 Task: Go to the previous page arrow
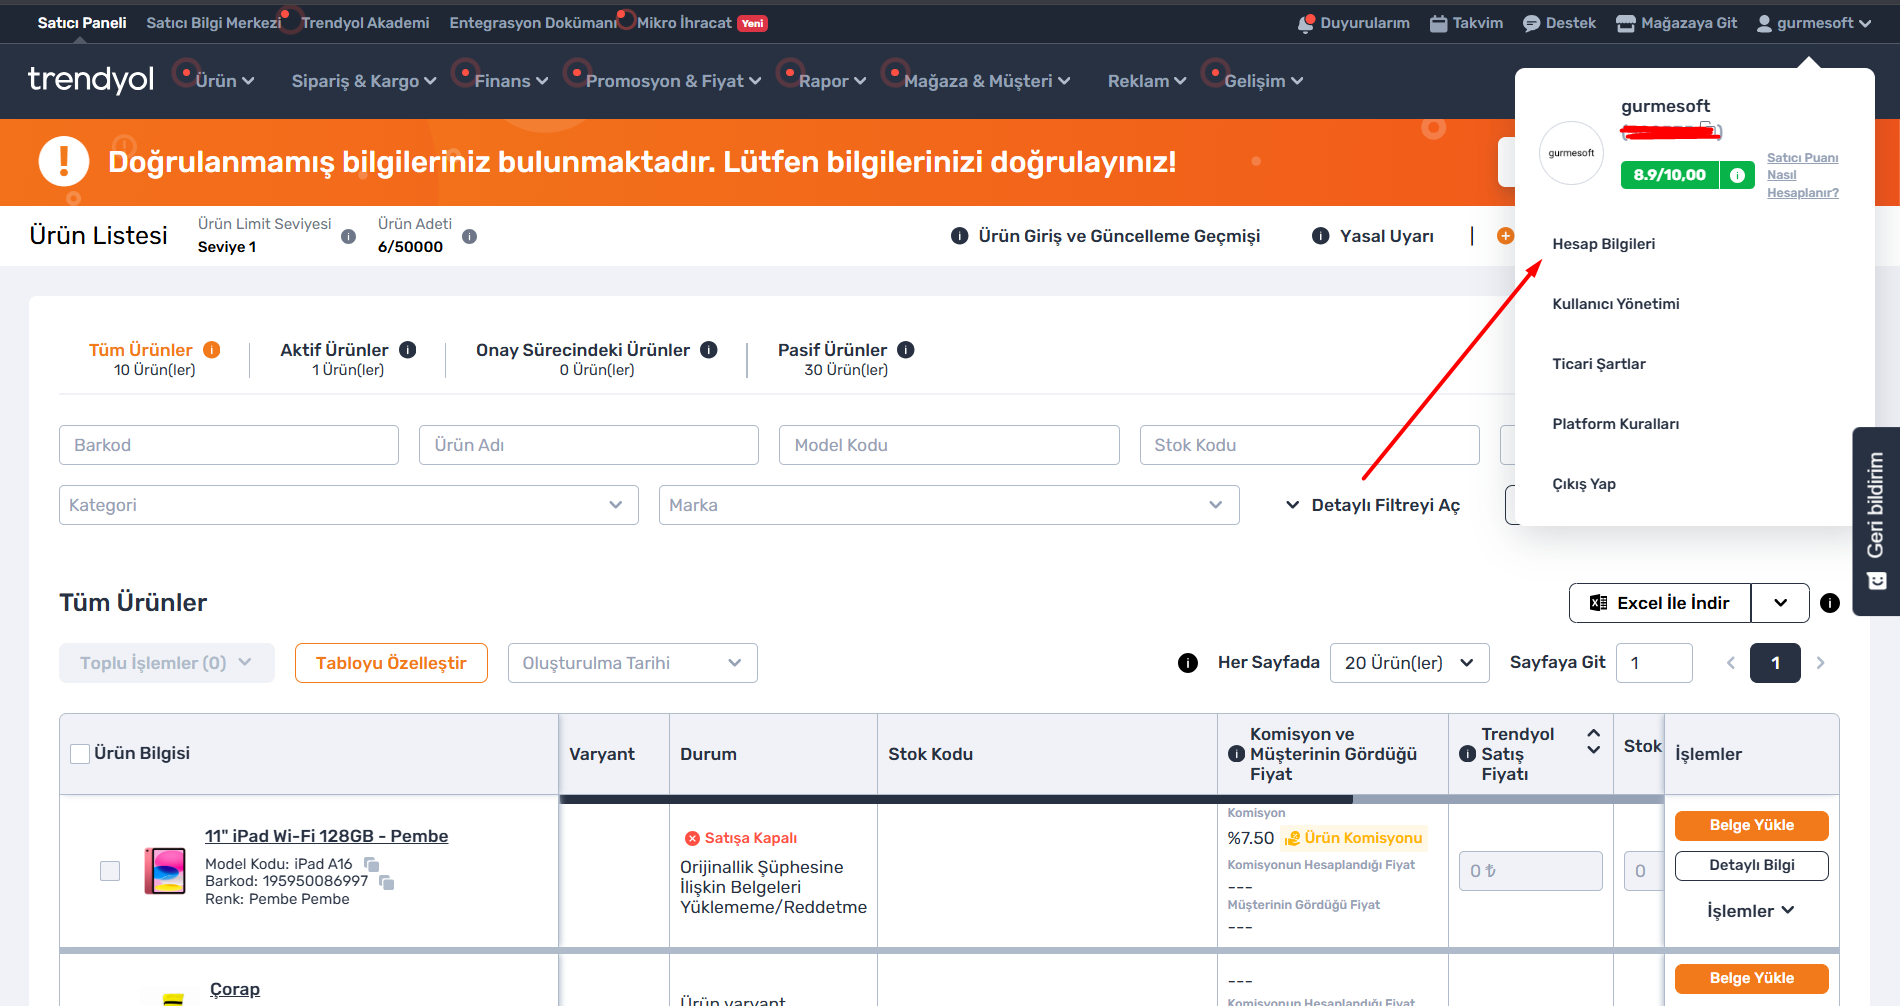click(x=1730, y=663)
